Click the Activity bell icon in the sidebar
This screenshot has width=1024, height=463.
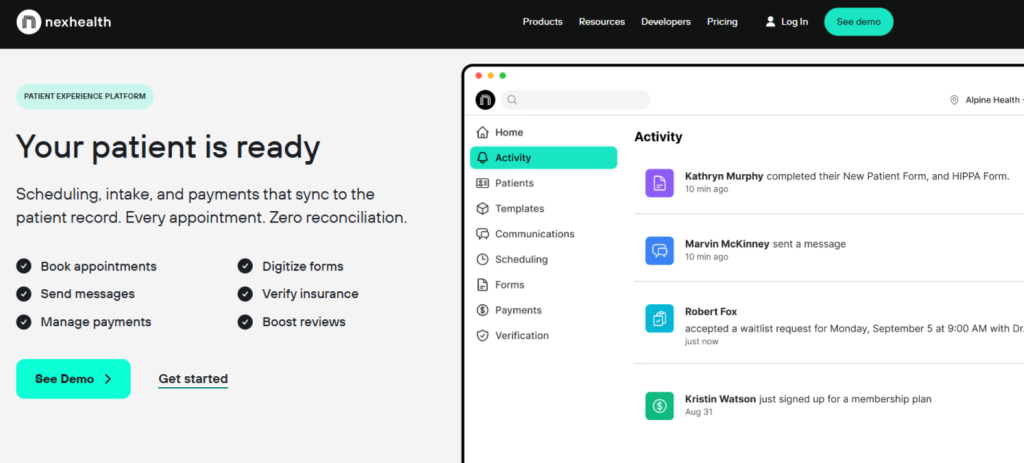pos(483,158)
